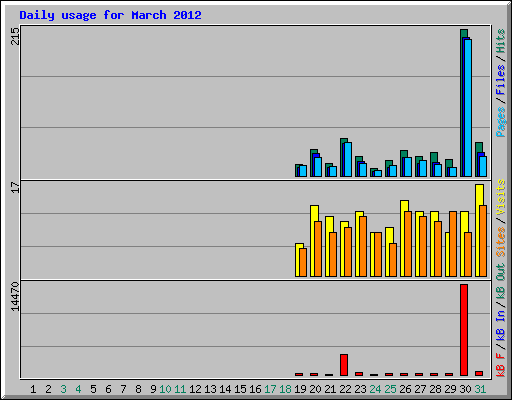512x400 pixels.
Task: Click day 14 on the x-axis
Action: (x=225, y=389)
